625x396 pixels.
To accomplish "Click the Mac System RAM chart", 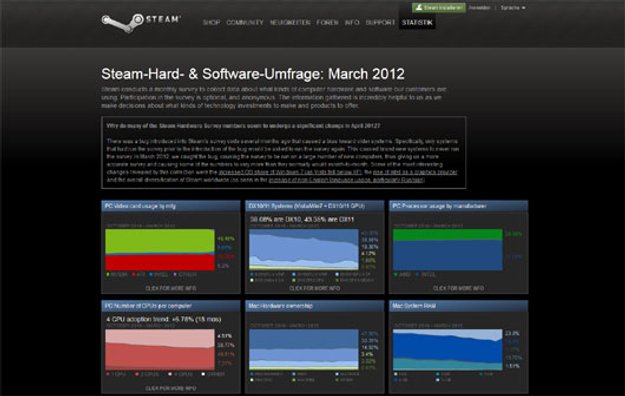I will coord(448,350).
